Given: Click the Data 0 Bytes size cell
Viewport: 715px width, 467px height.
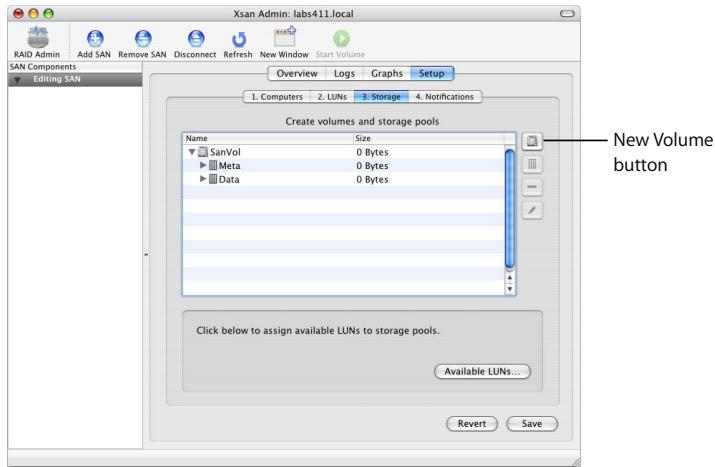Looking at the screenshot, I should click(x=373, y=179).
